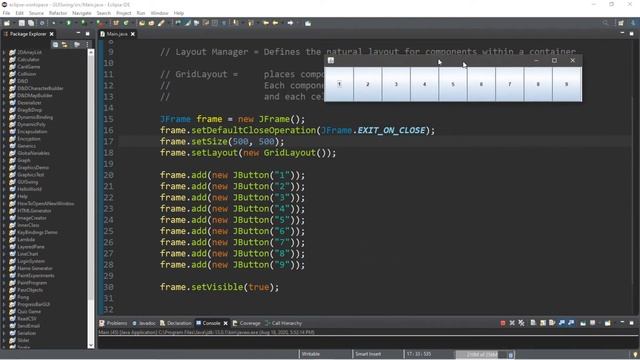
Task: Expand the GUISwing project
Action: (4, 182)
